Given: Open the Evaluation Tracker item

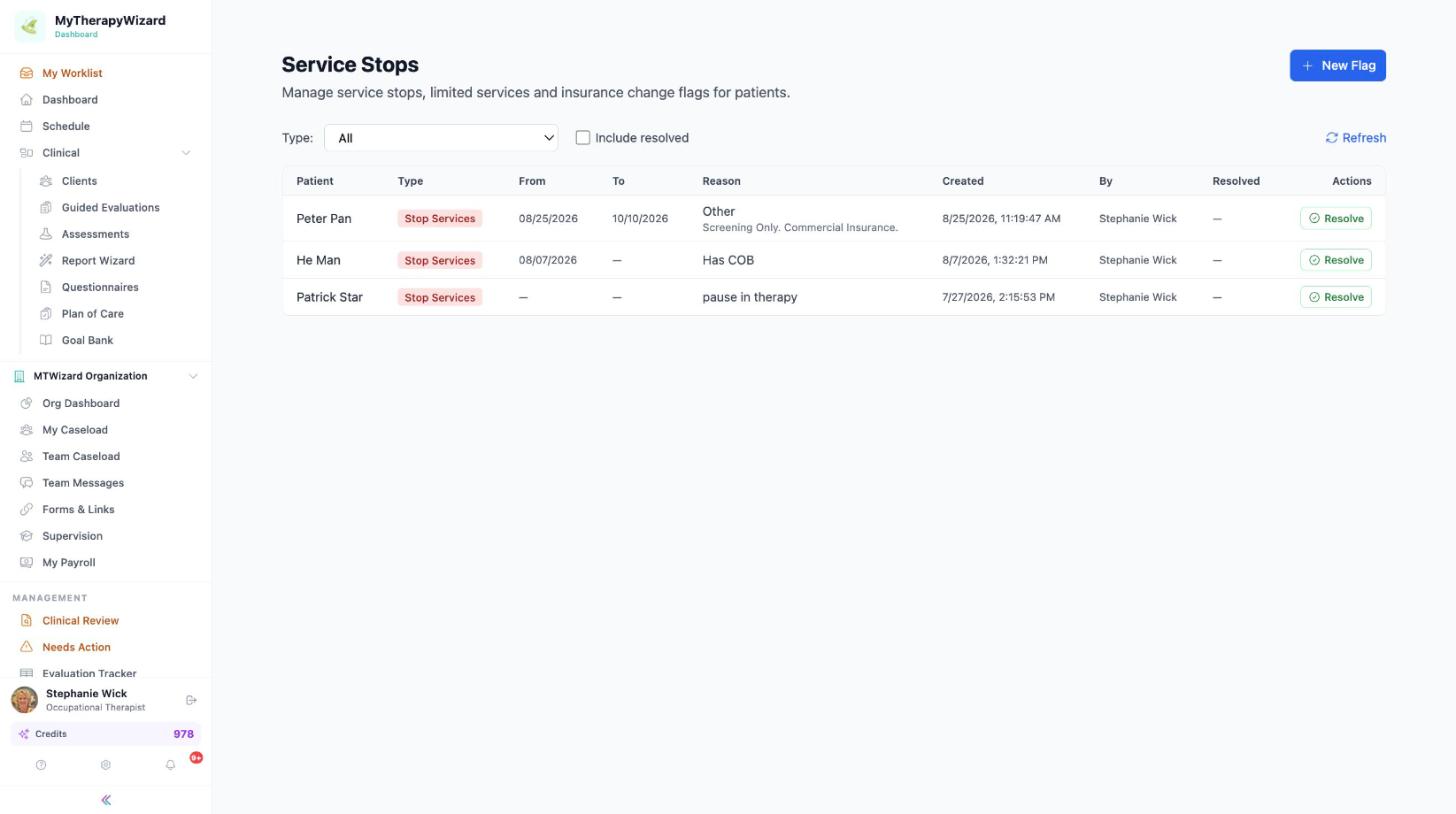Looking at the screenshot, I should pyautogui.click(x=89, y=673).
